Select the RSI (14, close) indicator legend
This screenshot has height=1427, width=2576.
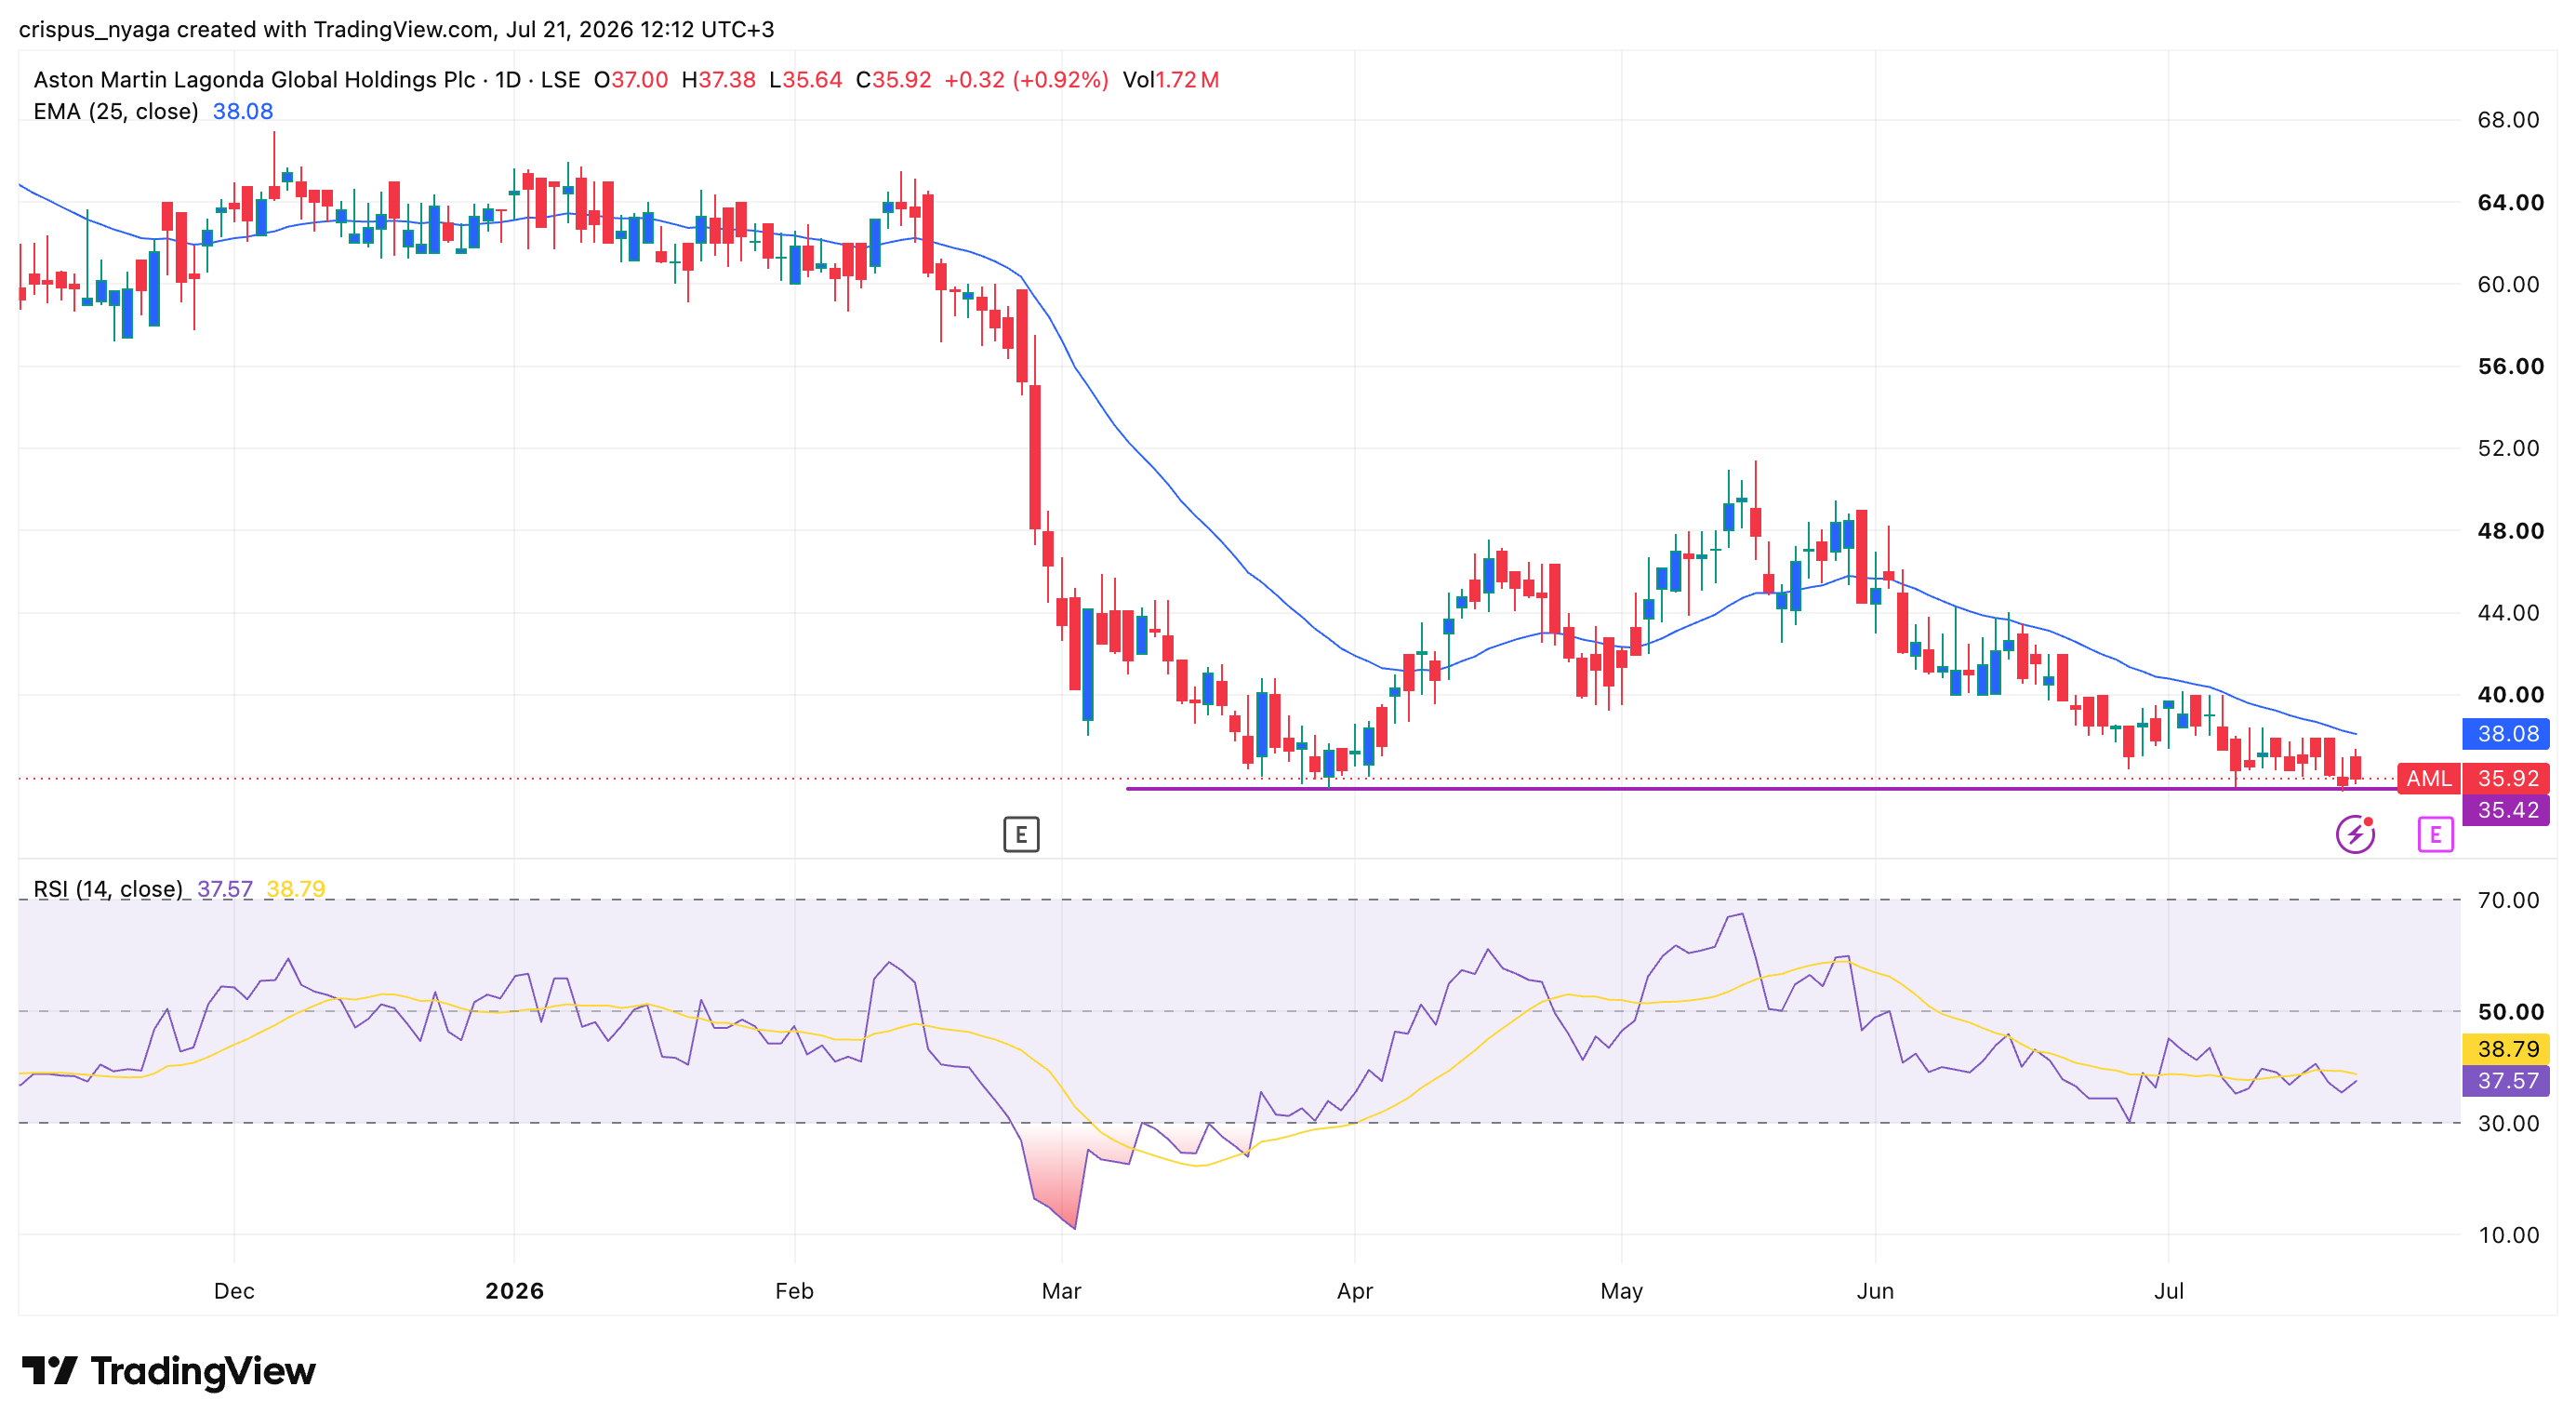click(x=108, y=889)
